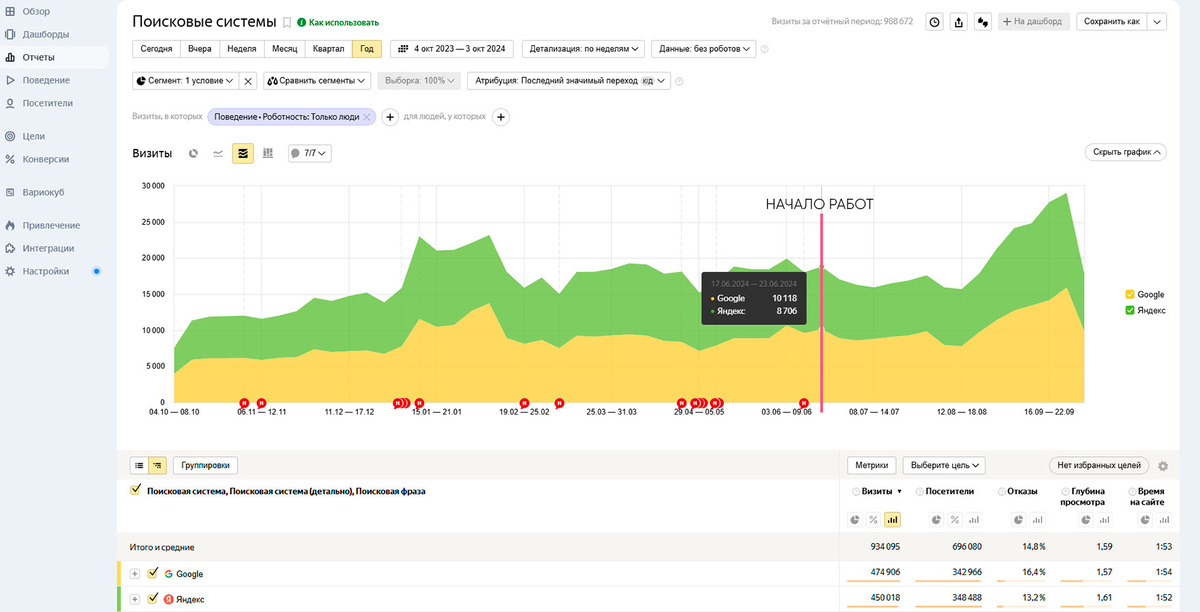Click the Привлечение flame icon

point(10,225)
